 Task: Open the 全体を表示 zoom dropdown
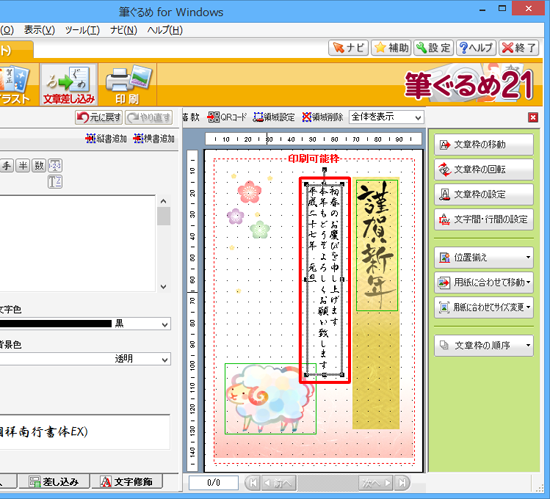386,117
